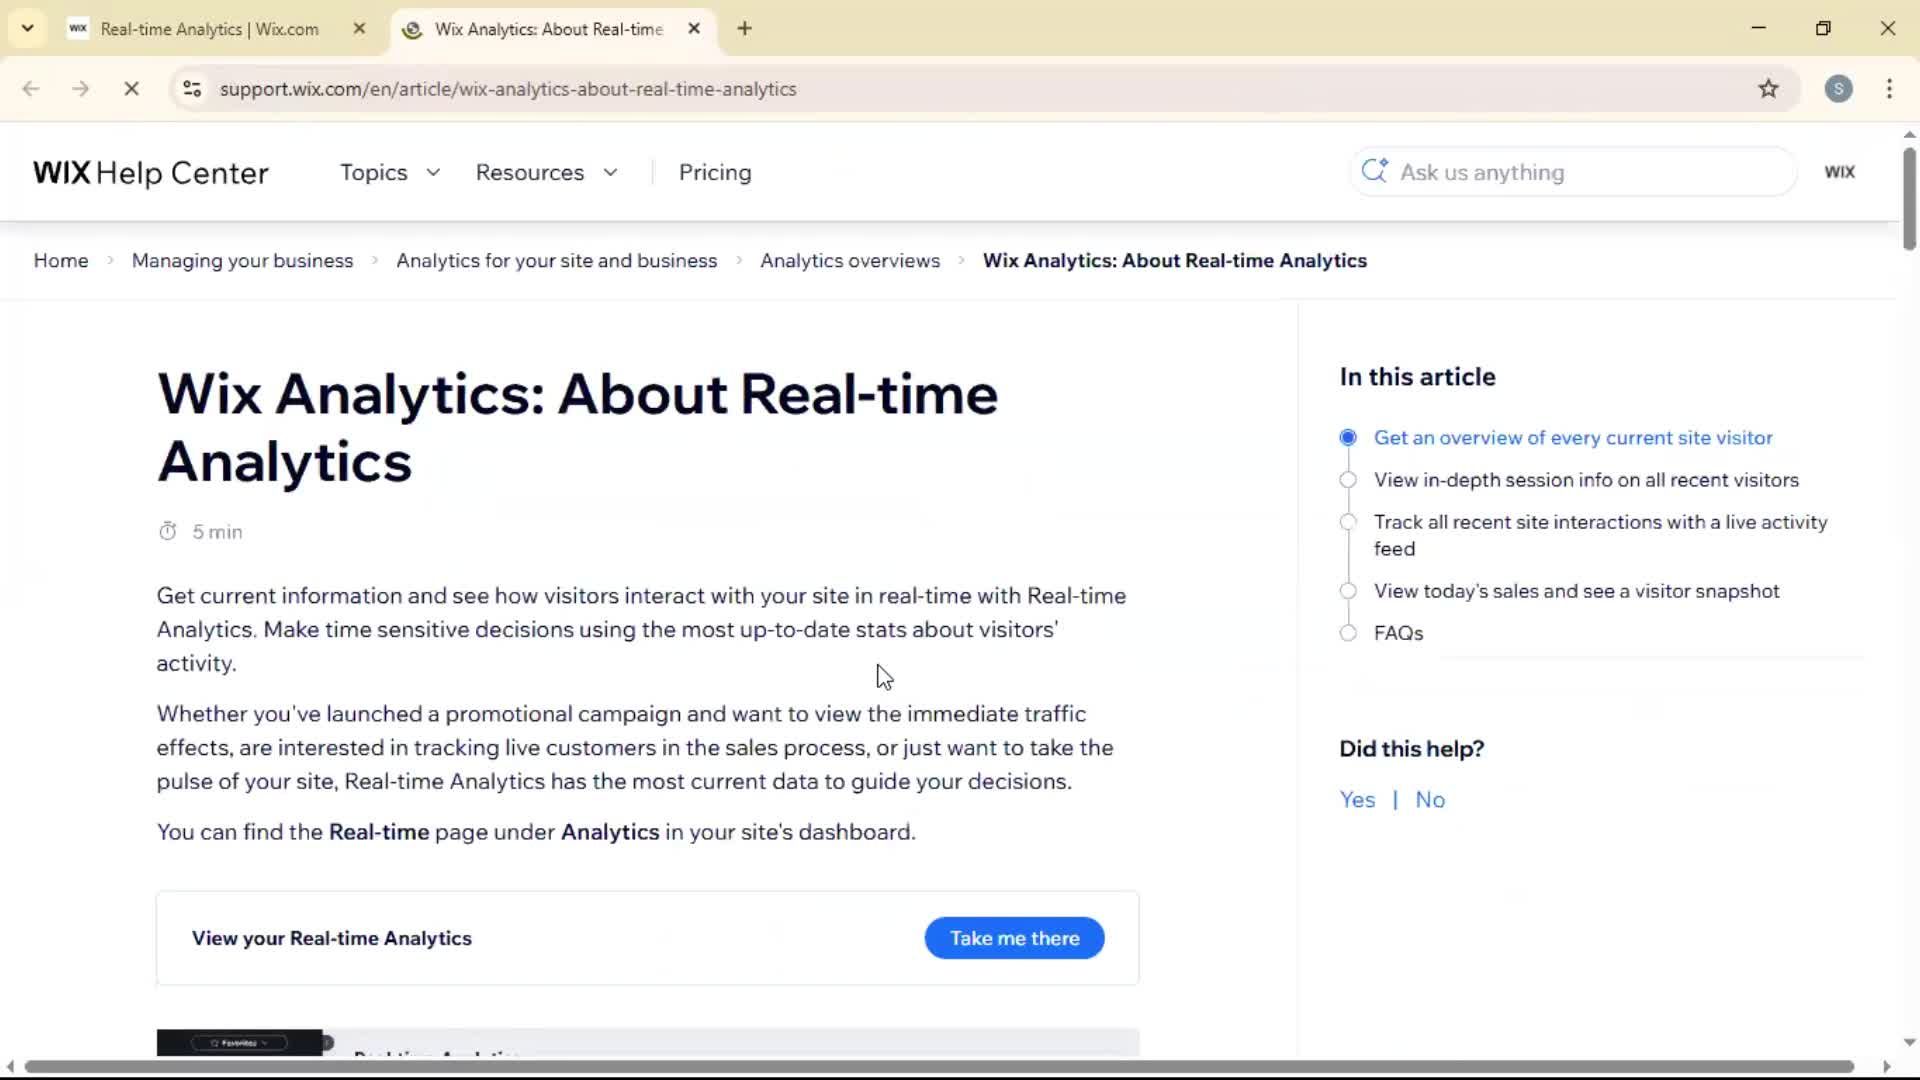Image resolution: width=1920 pixels, height=1080 pixels.
Task: Click scroll down arrow of vertical scrollbar
Action: 1909,1043
